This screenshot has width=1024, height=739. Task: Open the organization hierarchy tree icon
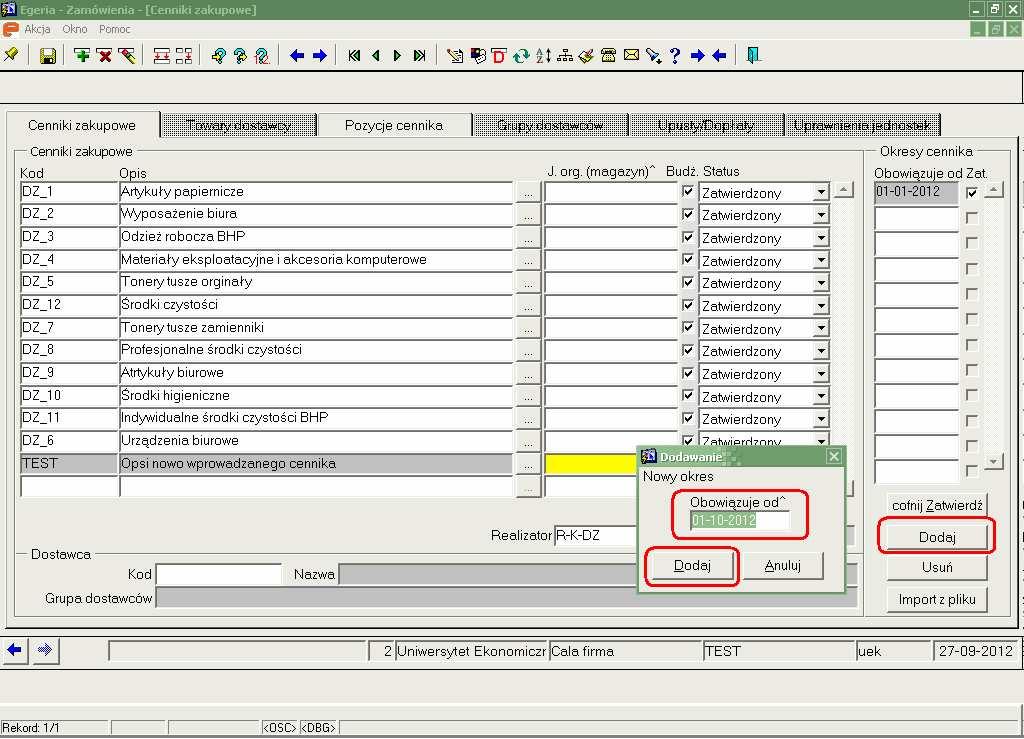(x=565, y=56)
